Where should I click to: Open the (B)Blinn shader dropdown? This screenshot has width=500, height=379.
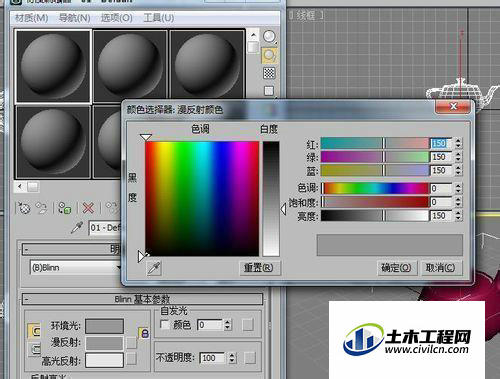[75, 268]
